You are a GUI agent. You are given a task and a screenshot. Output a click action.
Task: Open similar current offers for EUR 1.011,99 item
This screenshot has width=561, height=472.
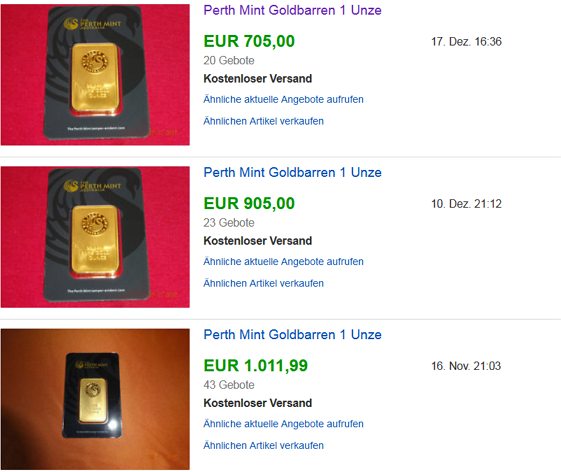(283, 423)
